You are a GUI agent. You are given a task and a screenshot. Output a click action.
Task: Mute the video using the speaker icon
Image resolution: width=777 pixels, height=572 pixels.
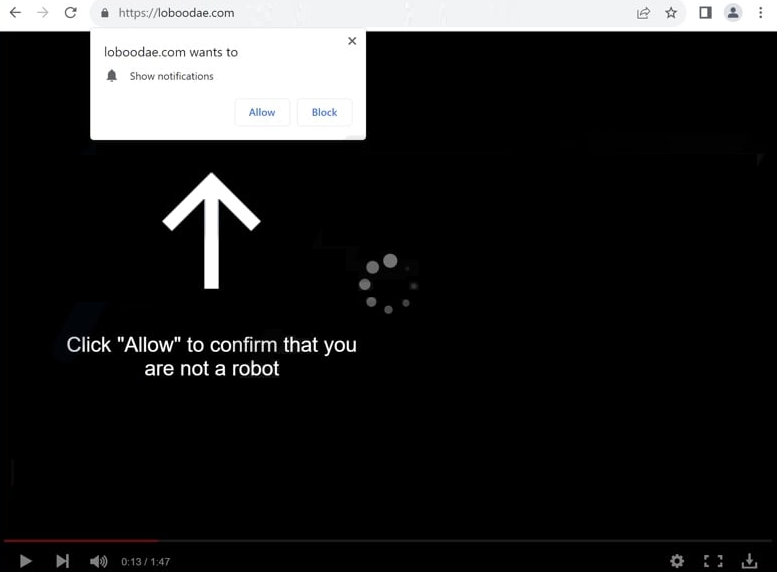99,561
